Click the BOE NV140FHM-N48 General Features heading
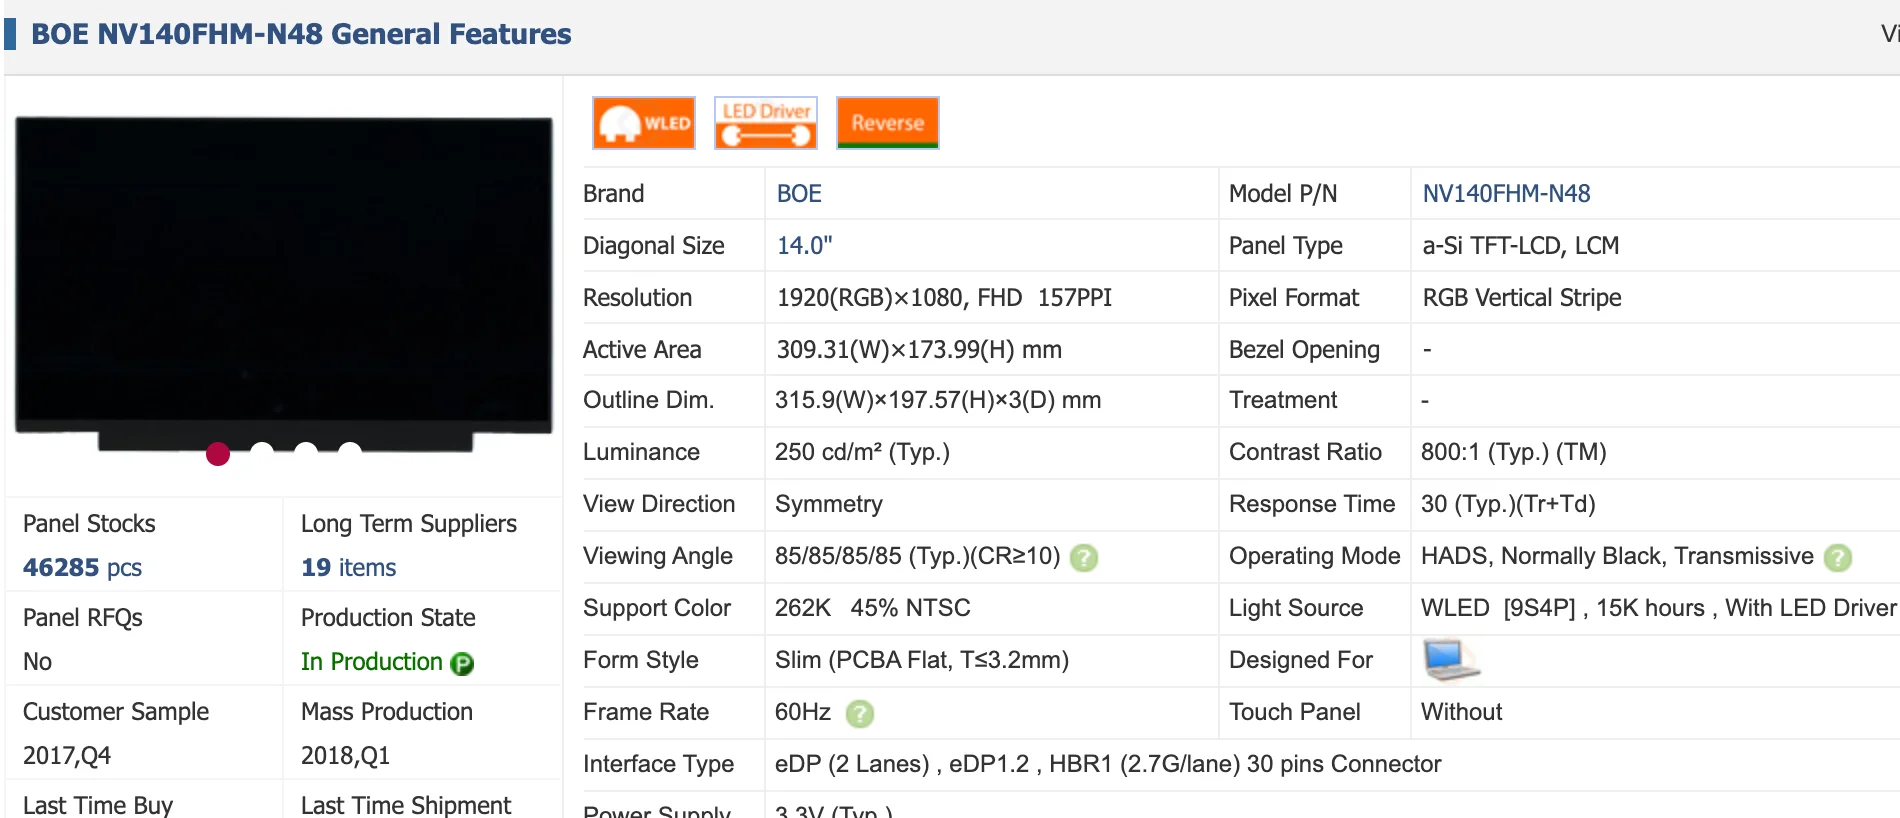1900x818 pixels. (x=301, y=34)
